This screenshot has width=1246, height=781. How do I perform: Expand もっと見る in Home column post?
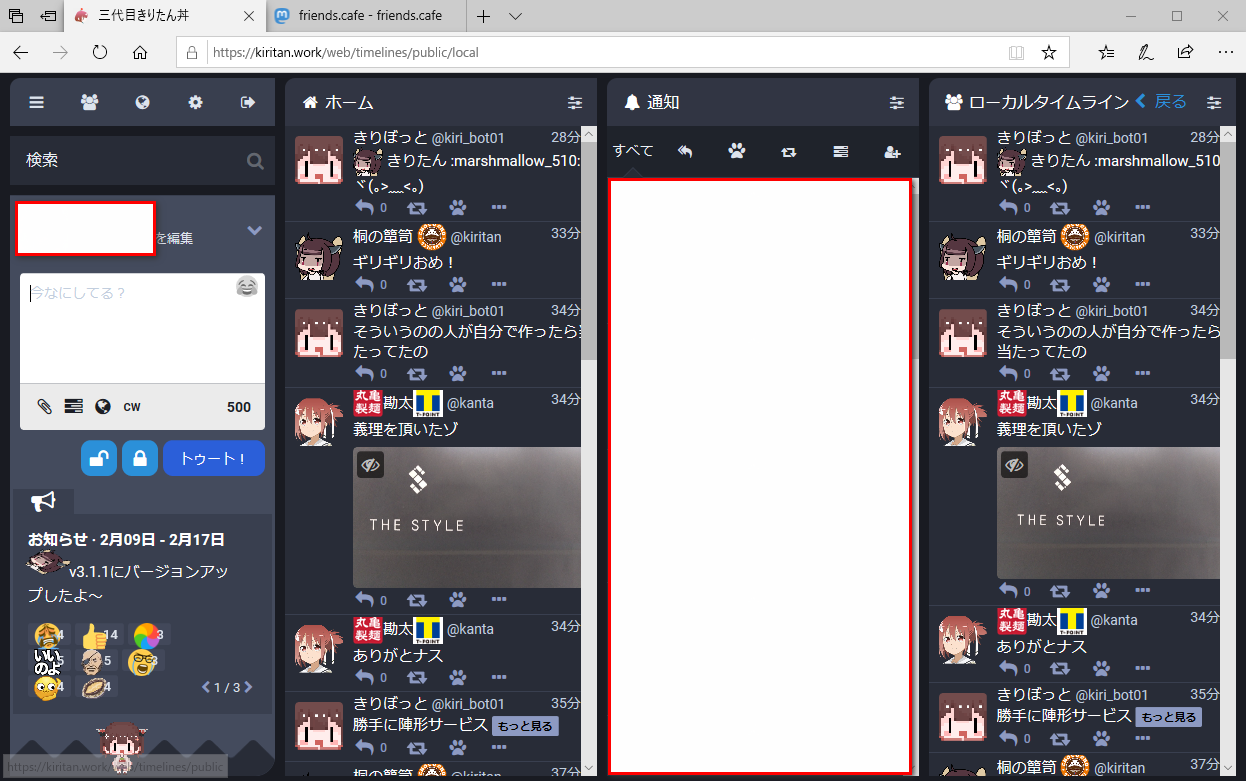[525, 726]
